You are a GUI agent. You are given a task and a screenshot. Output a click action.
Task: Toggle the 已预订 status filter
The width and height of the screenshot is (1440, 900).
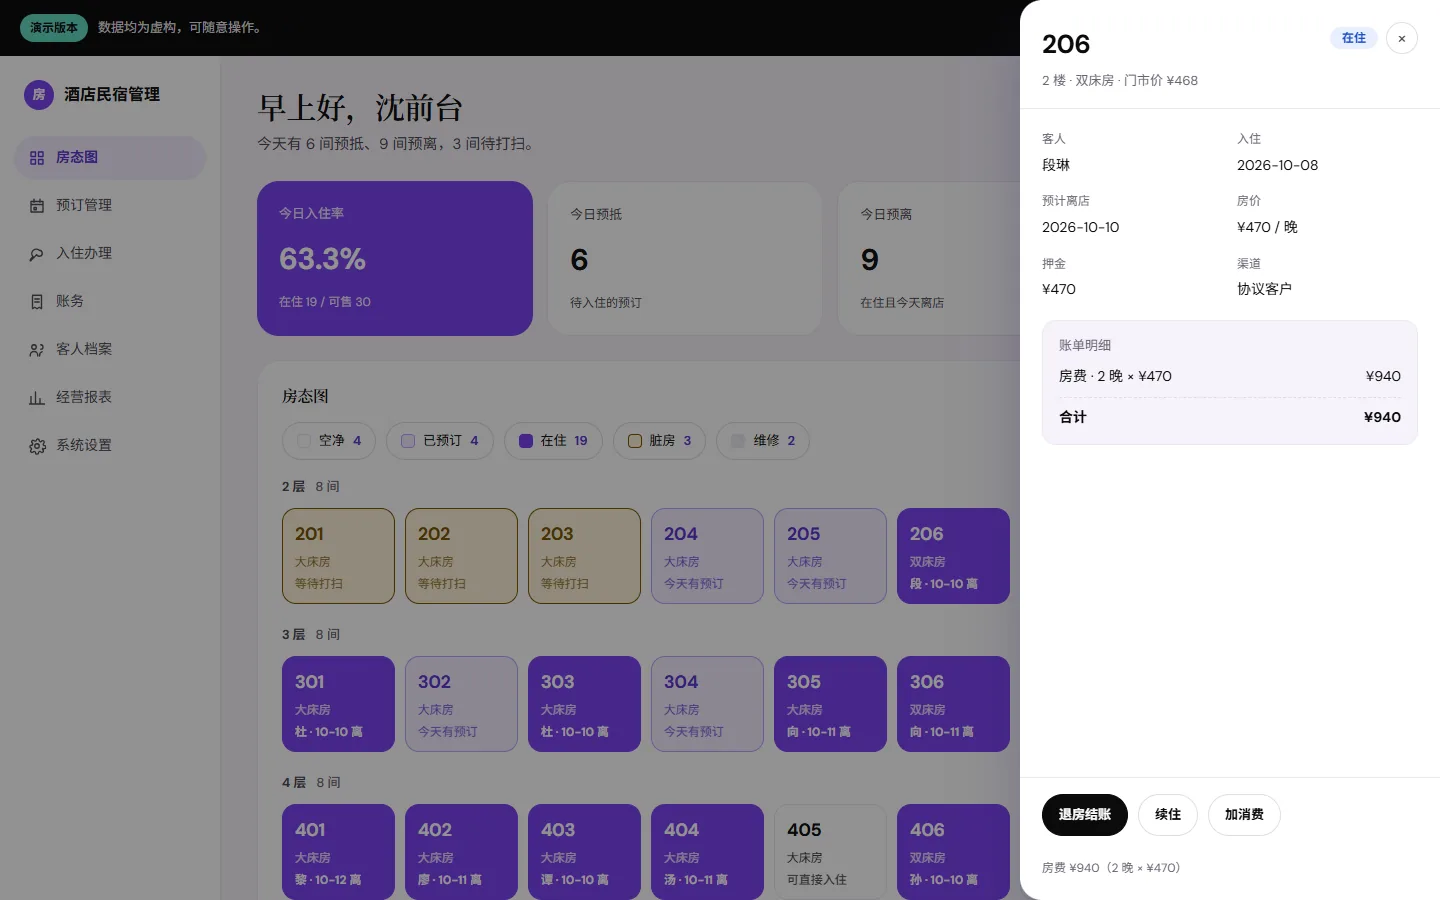pos(440,441)
